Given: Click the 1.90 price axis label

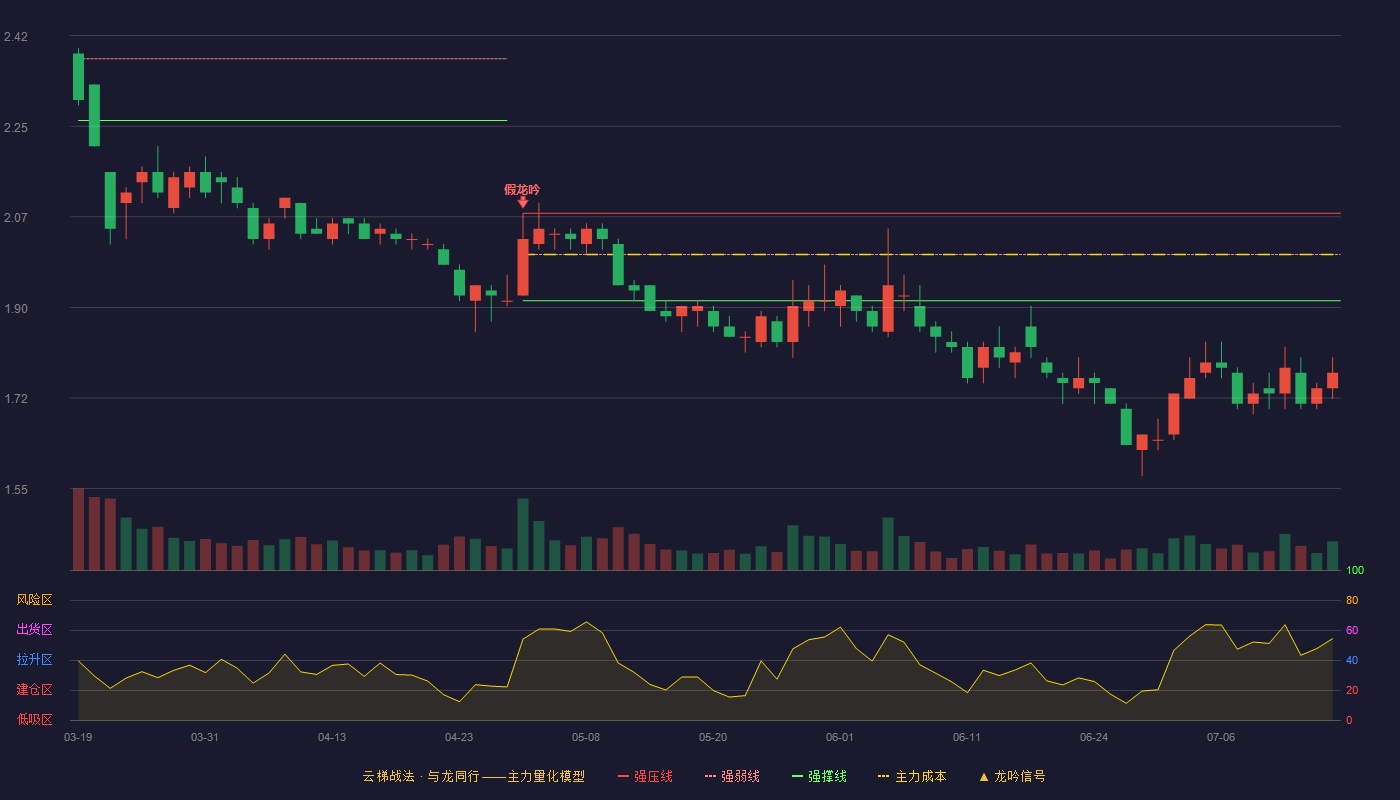Looking at the screenshot, I should pos(16,309).
